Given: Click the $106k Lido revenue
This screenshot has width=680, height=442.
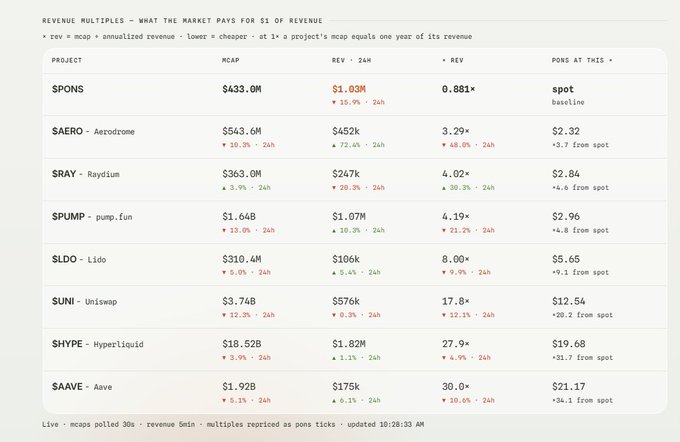Looking at the screenshot, I should pyautogui.click(x=346, y=259).
